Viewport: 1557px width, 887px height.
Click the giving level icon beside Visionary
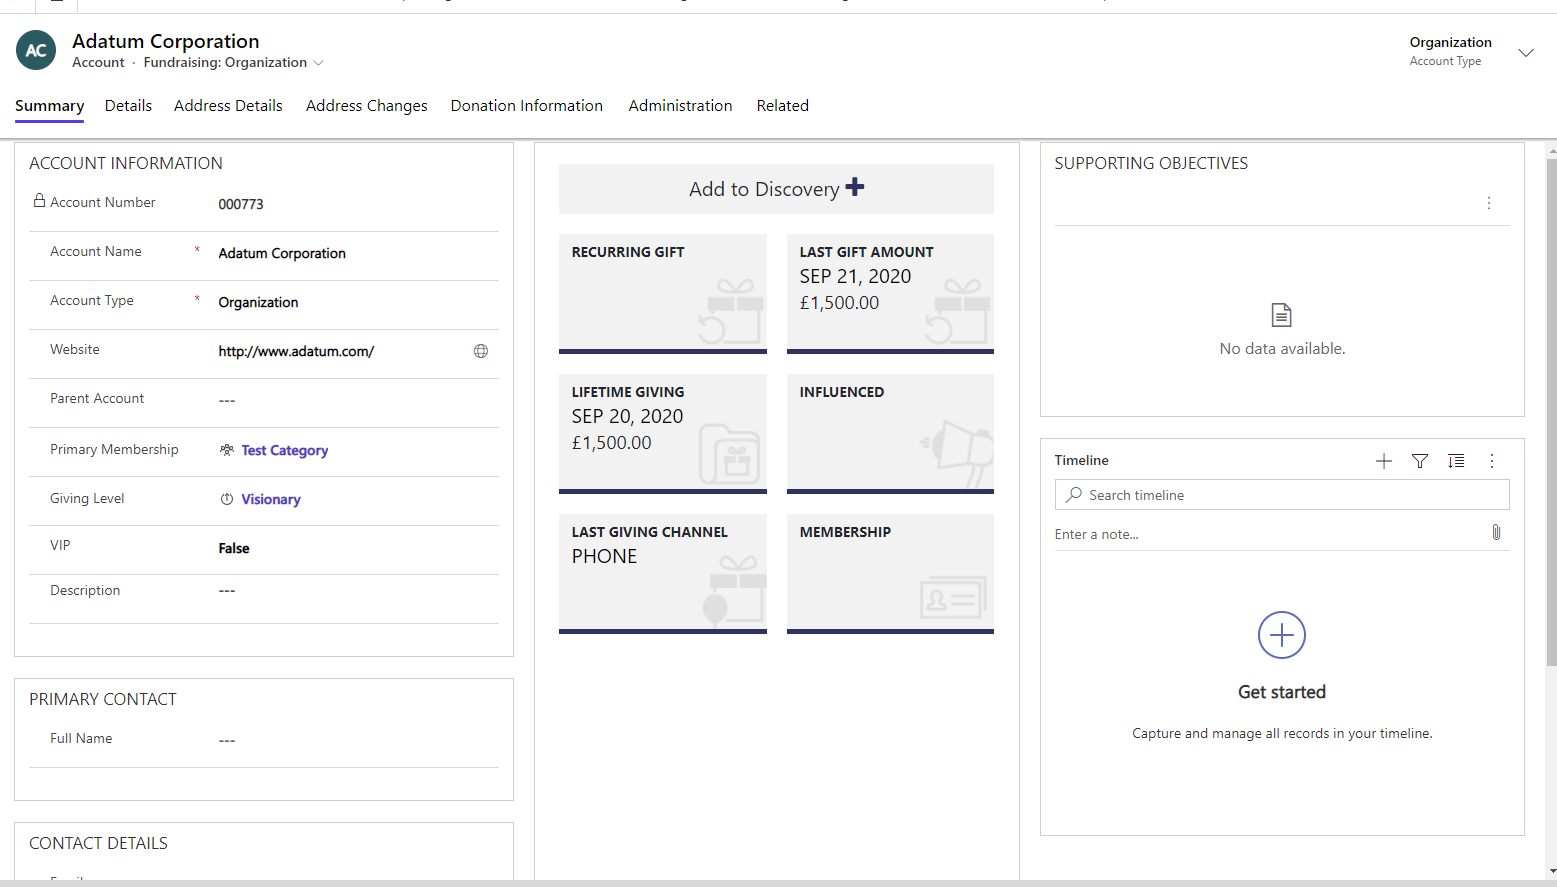[227, 499]
